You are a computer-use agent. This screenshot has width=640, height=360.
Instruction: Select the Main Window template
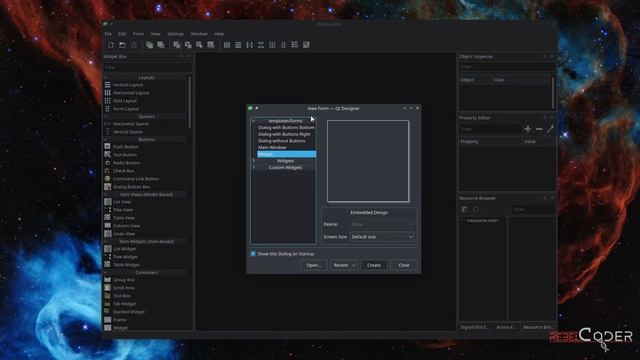(x=272, y=147)
